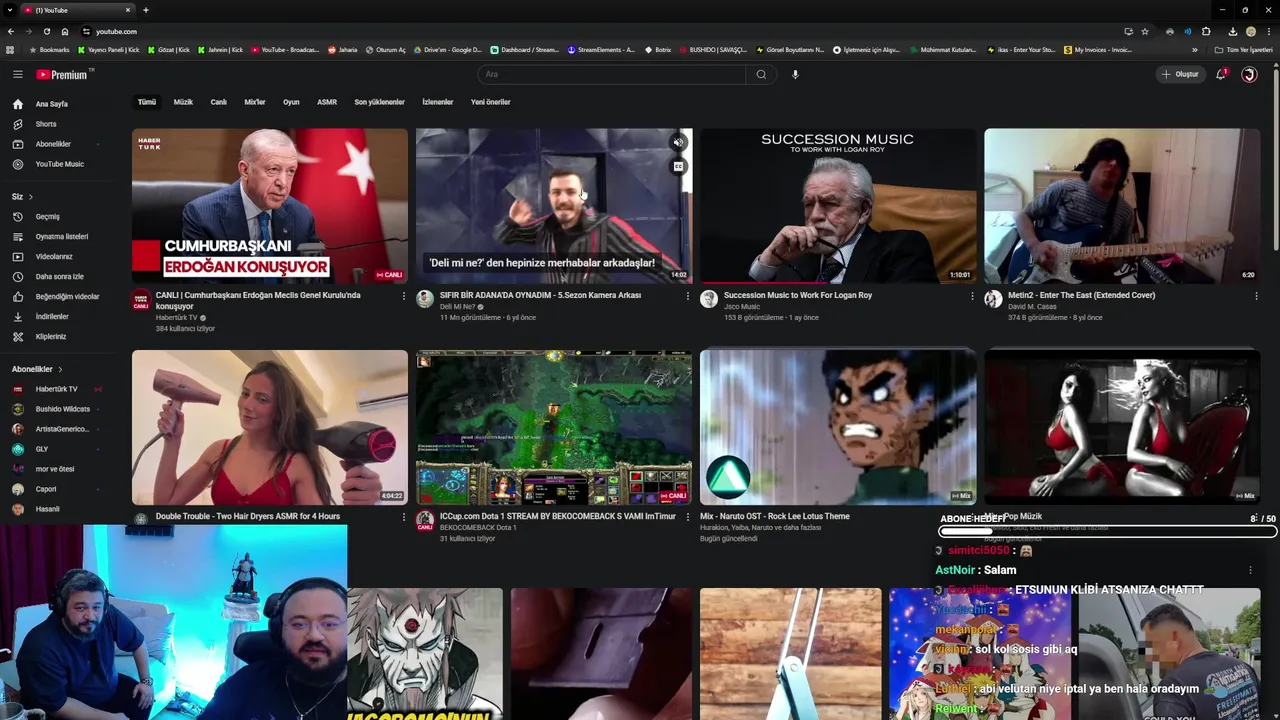Image resolution: width=1280 pixels, height=720 pixels.
Task: Start voice search with the microphone icon
Action: (x=795, y=74)
